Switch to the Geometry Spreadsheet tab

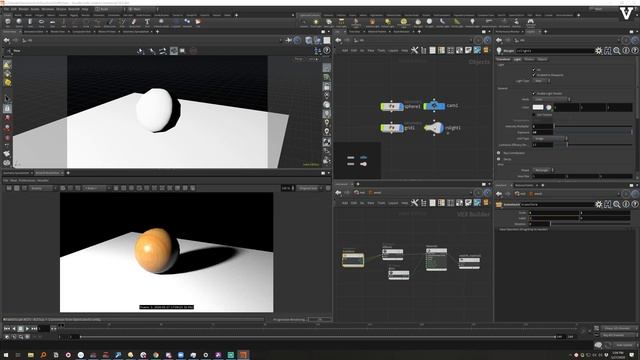coord(16,173)
